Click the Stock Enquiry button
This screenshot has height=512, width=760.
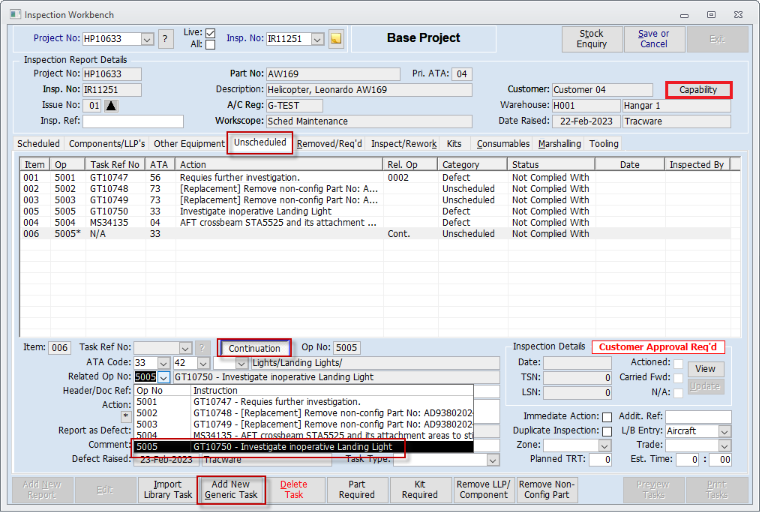591,39
